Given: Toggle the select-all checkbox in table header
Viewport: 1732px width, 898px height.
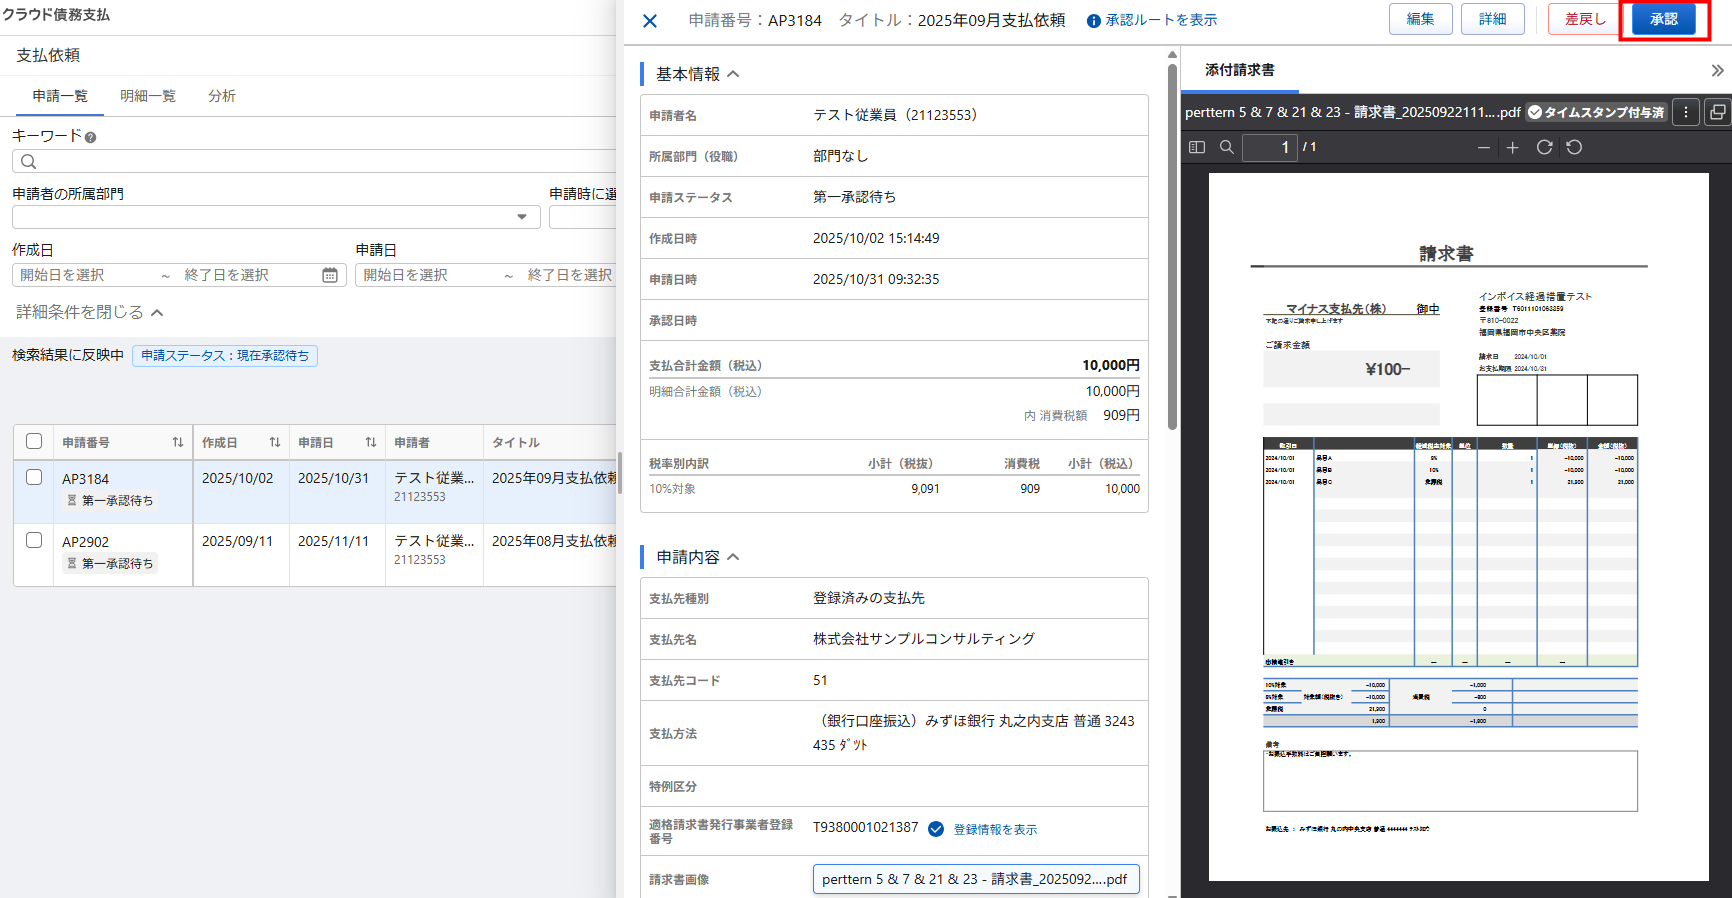Looking at the screenshot, I should pyautogui.click(x=34, y=441).
